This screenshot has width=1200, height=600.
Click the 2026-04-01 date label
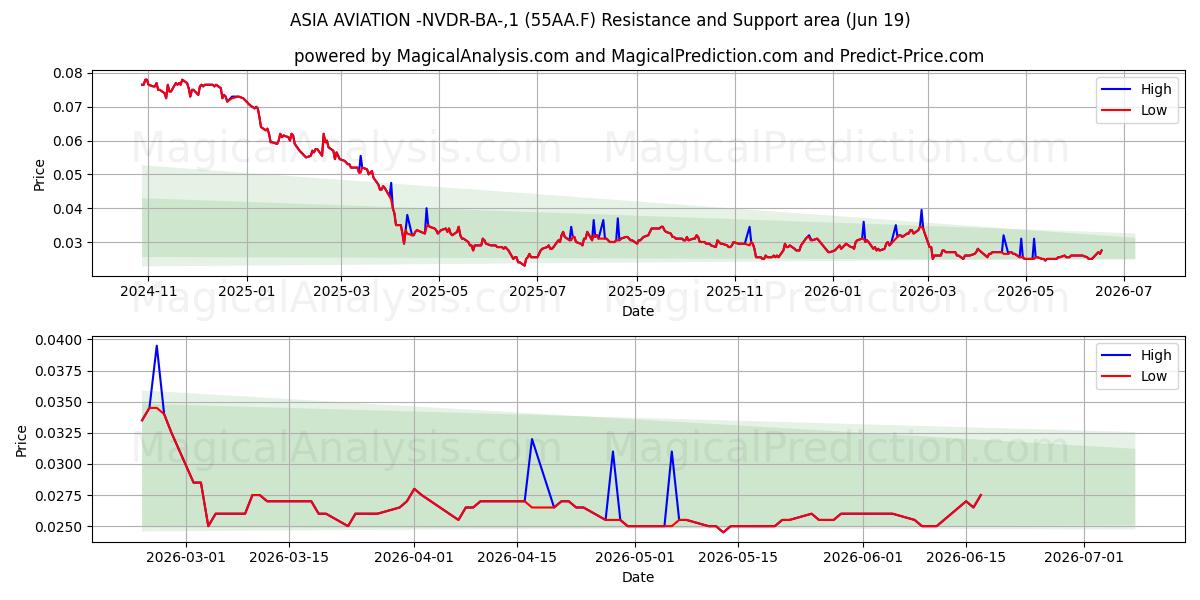(414, 558)
